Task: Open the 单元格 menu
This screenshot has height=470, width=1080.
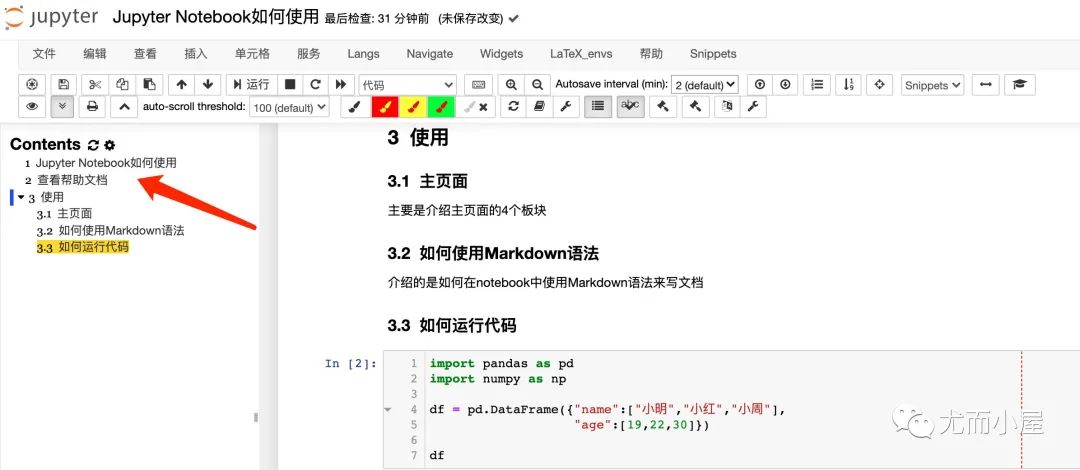Action: coord(252,54)
